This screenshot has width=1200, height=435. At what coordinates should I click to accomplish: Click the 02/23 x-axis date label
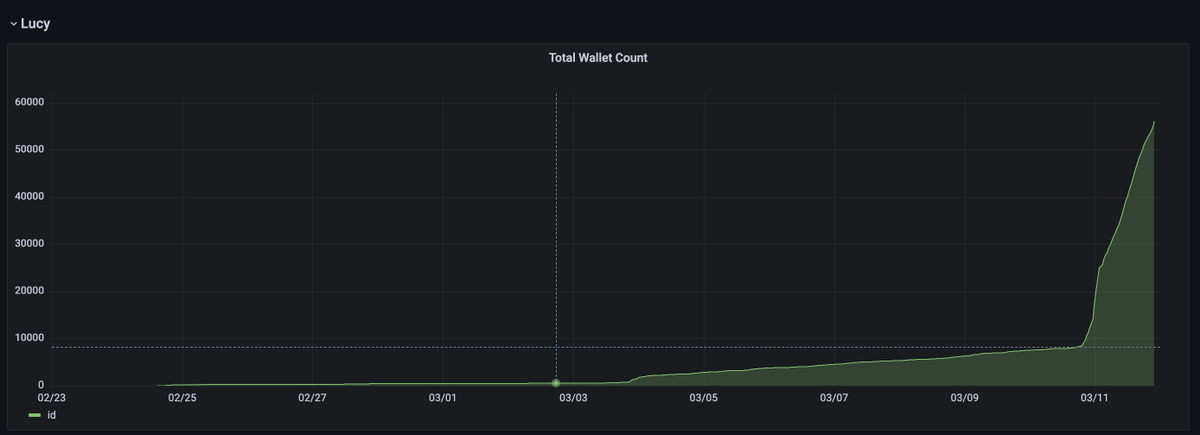coord(52,398)
